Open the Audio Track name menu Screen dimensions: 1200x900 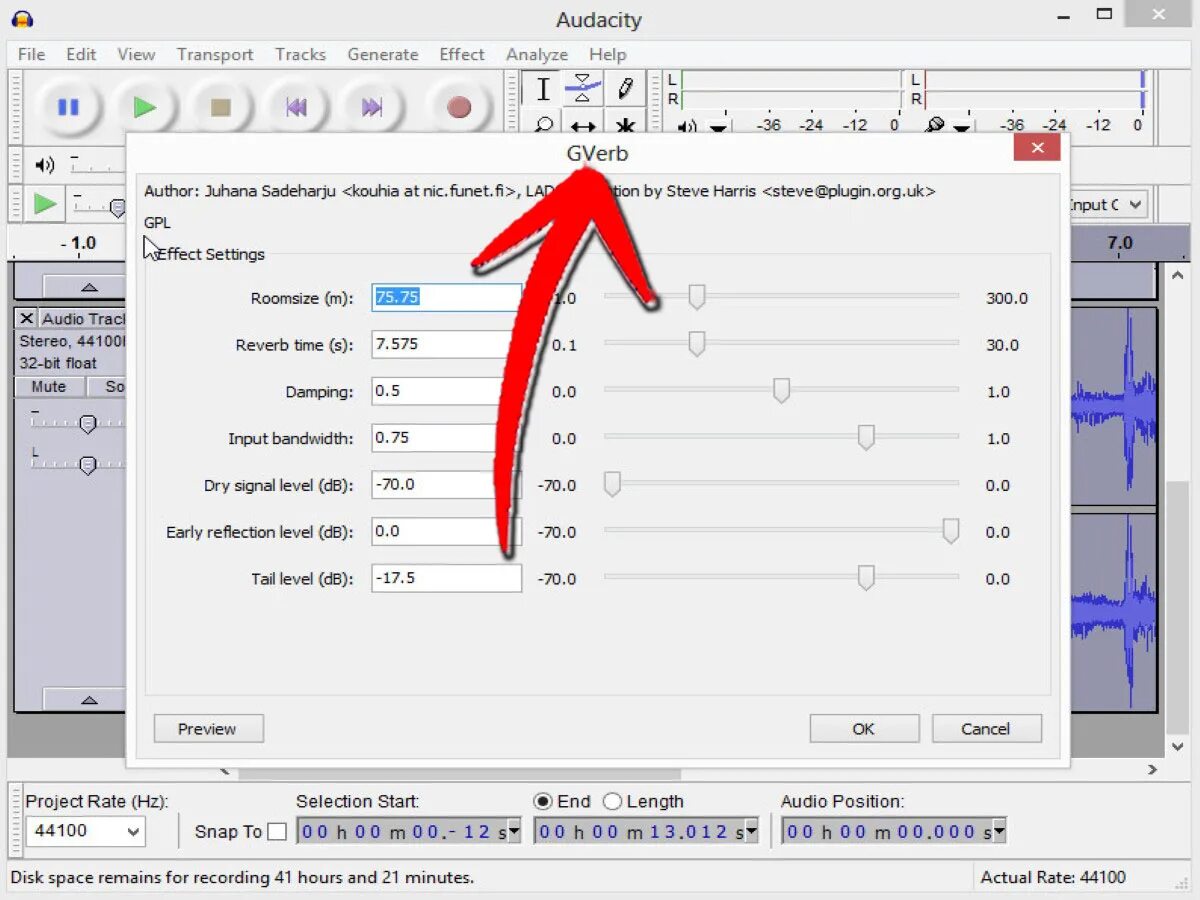(82, 318)
